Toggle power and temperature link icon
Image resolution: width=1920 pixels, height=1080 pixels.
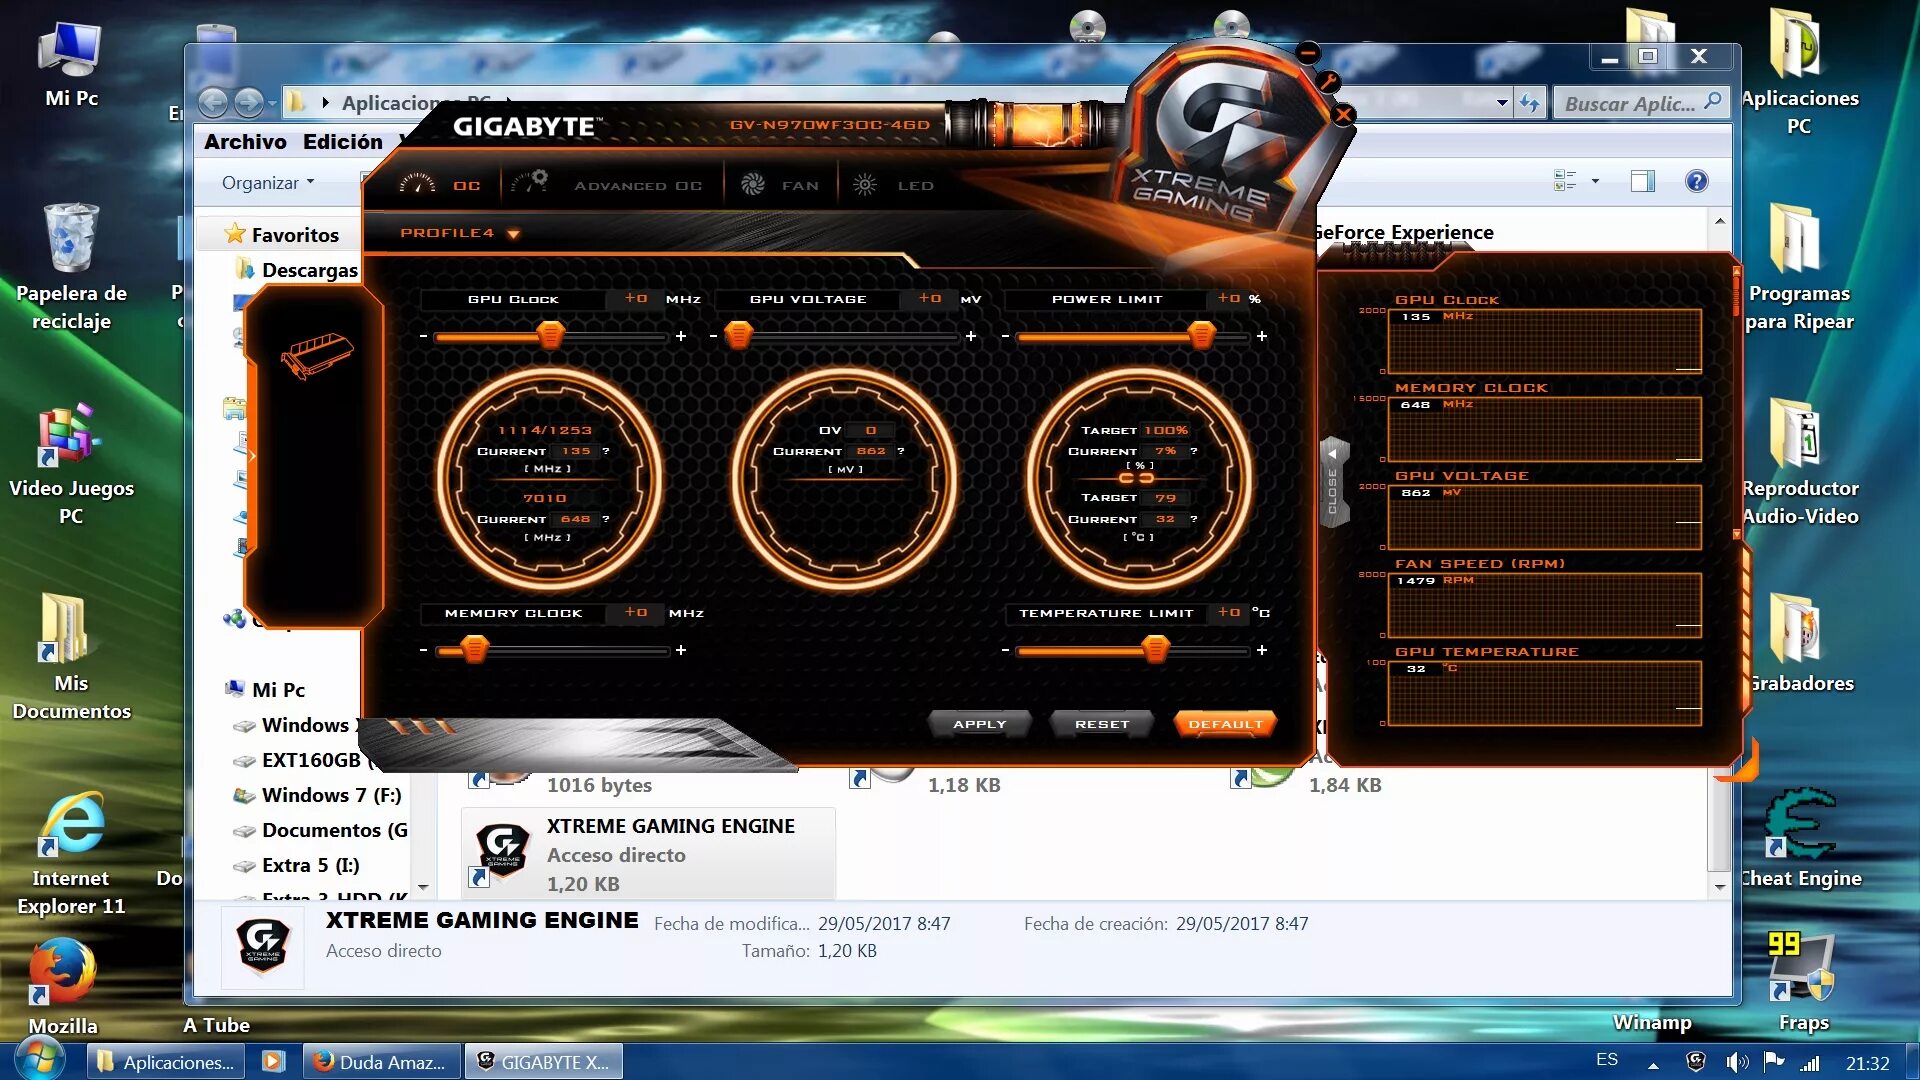tap(1136, 478)
